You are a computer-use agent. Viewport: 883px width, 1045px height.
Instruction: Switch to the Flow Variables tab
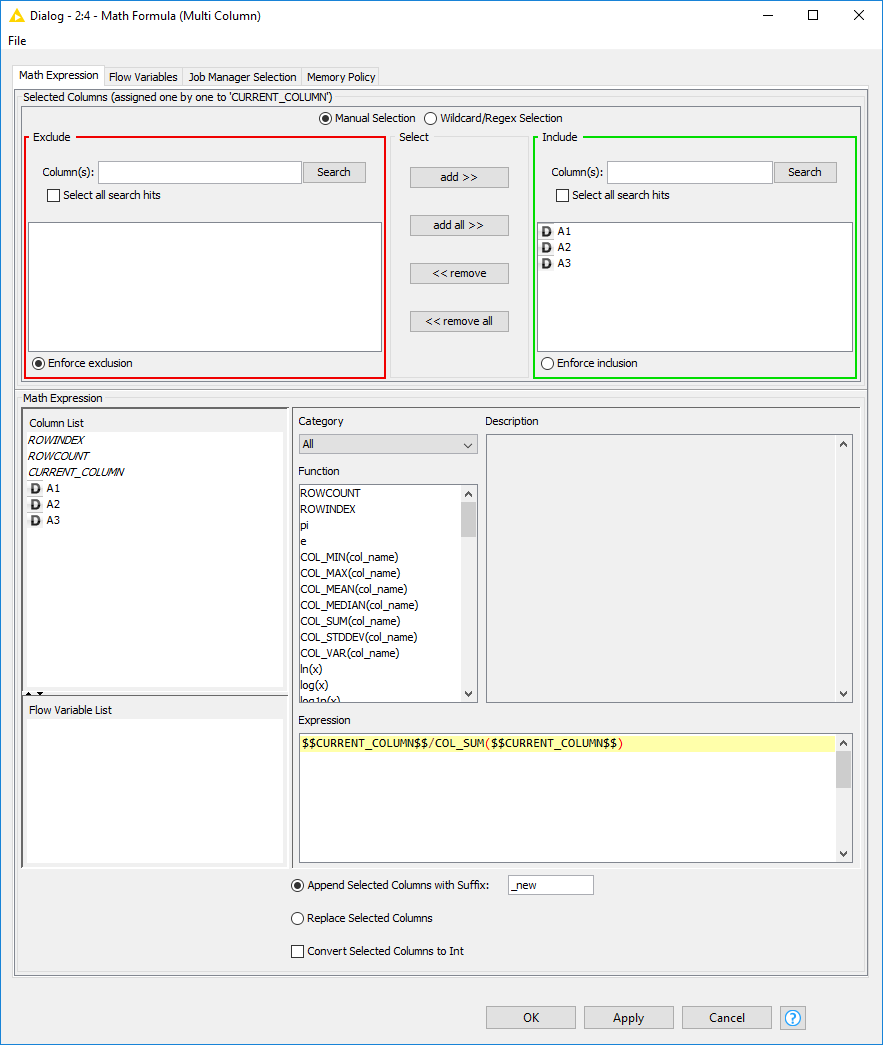point(142,76)
